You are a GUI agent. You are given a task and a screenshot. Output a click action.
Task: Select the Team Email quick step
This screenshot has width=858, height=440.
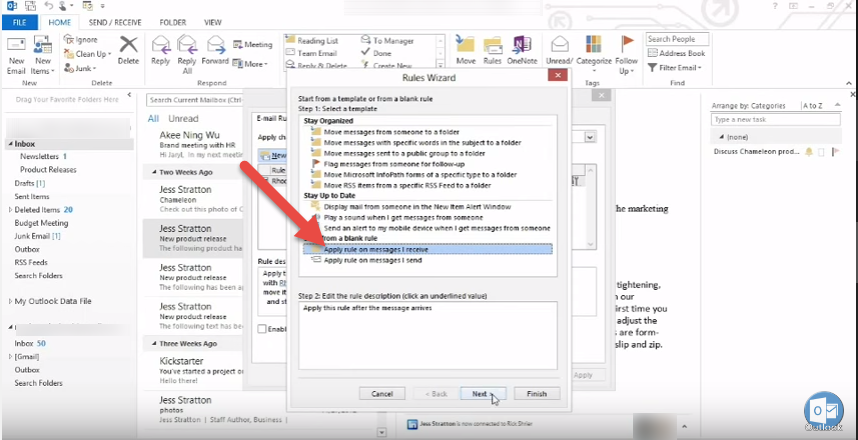(311, 53)
